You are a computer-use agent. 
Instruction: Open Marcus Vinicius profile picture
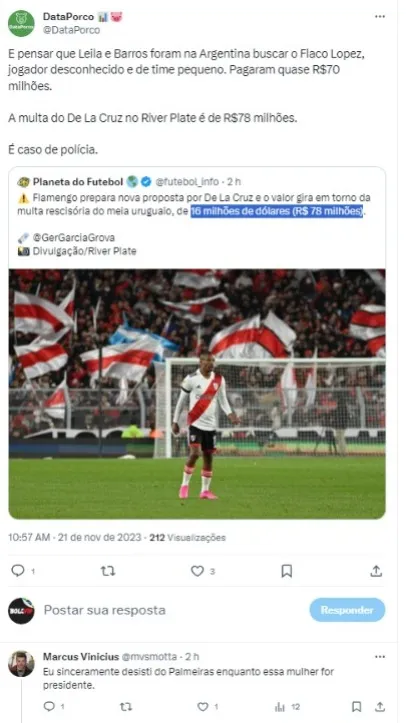click(21, 664)
